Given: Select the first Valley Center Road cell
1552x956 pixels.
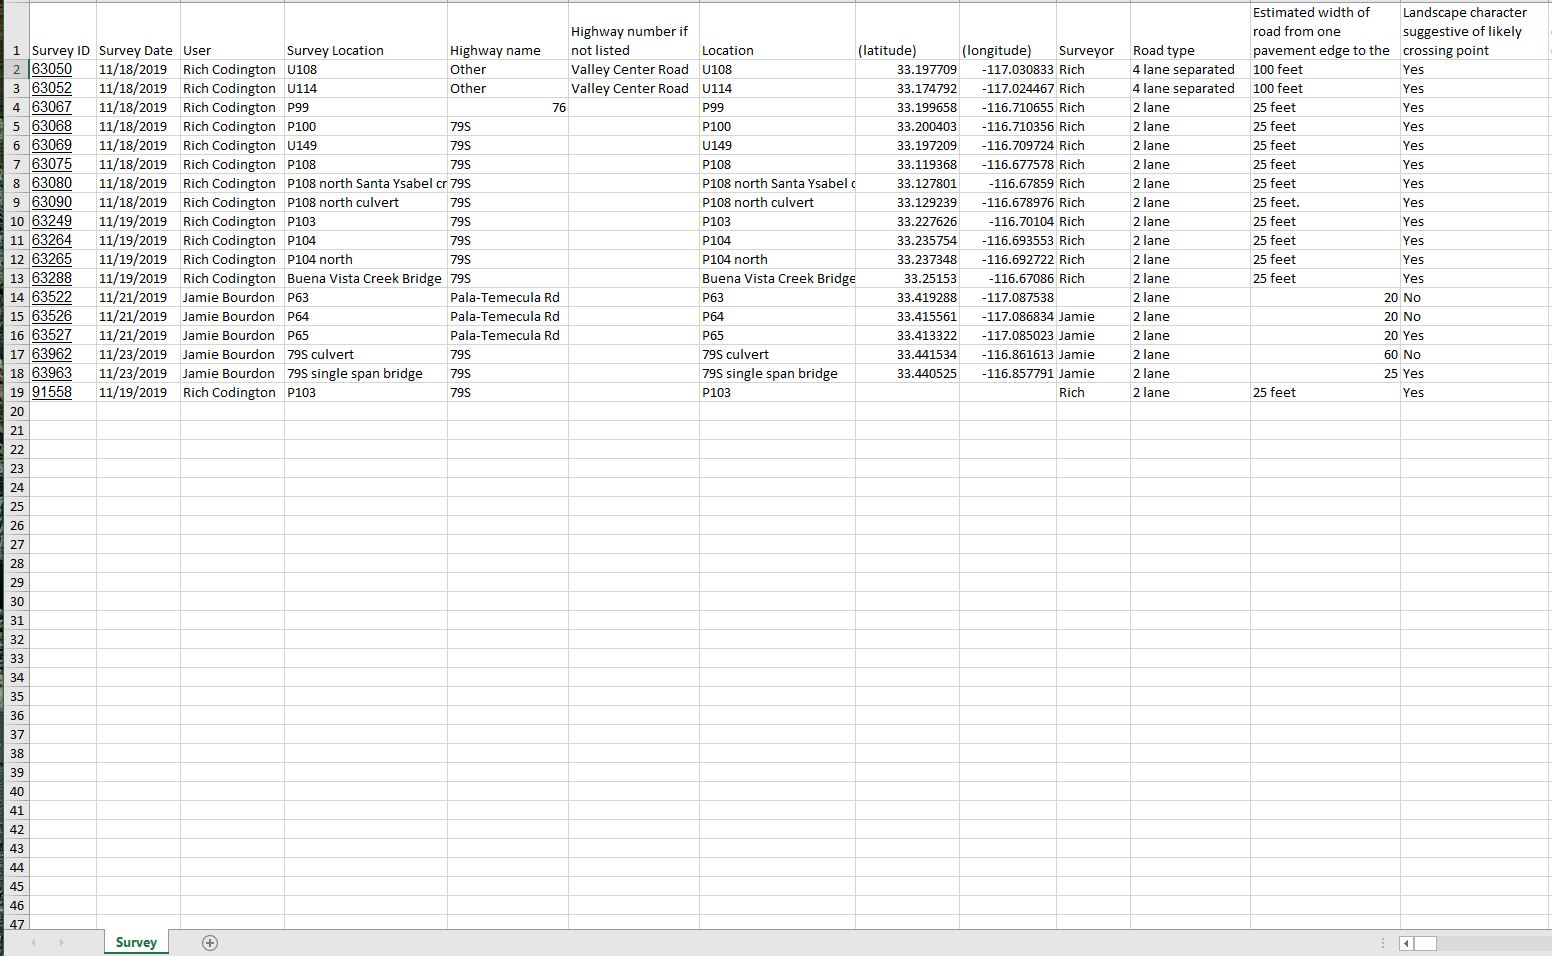Looking at the screenshot, I should coord(630,69).
